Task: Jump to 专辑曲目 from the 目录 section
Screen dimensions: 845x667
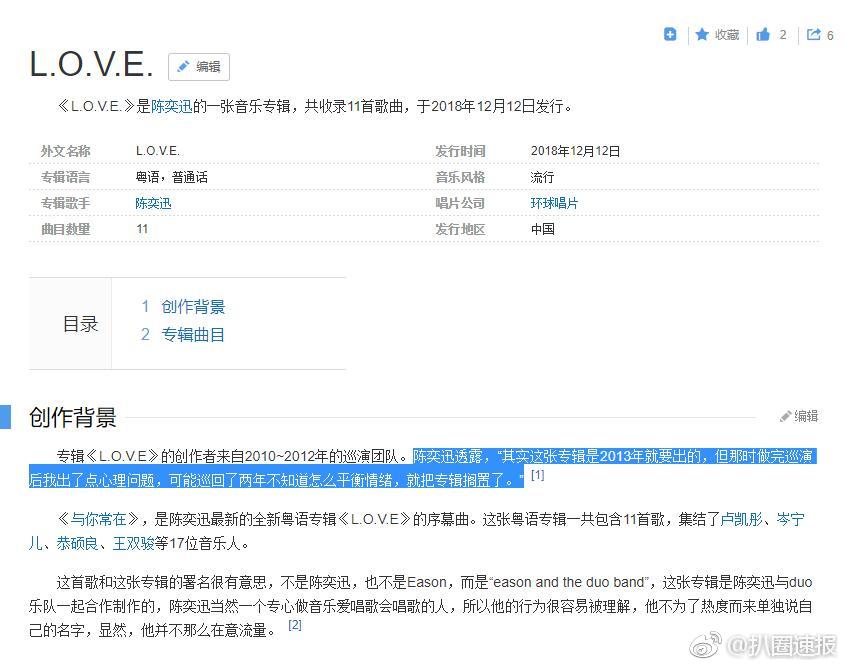Action: (194, 334)
